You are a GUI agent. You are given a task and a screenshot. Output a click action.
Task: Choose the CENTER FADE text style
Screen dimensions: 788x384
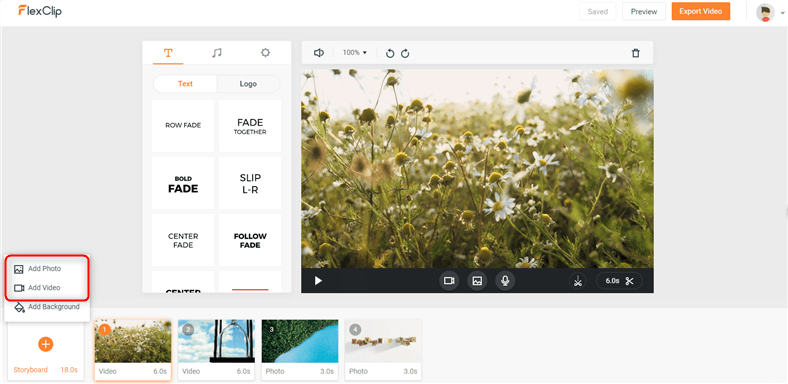click(183, 240)
